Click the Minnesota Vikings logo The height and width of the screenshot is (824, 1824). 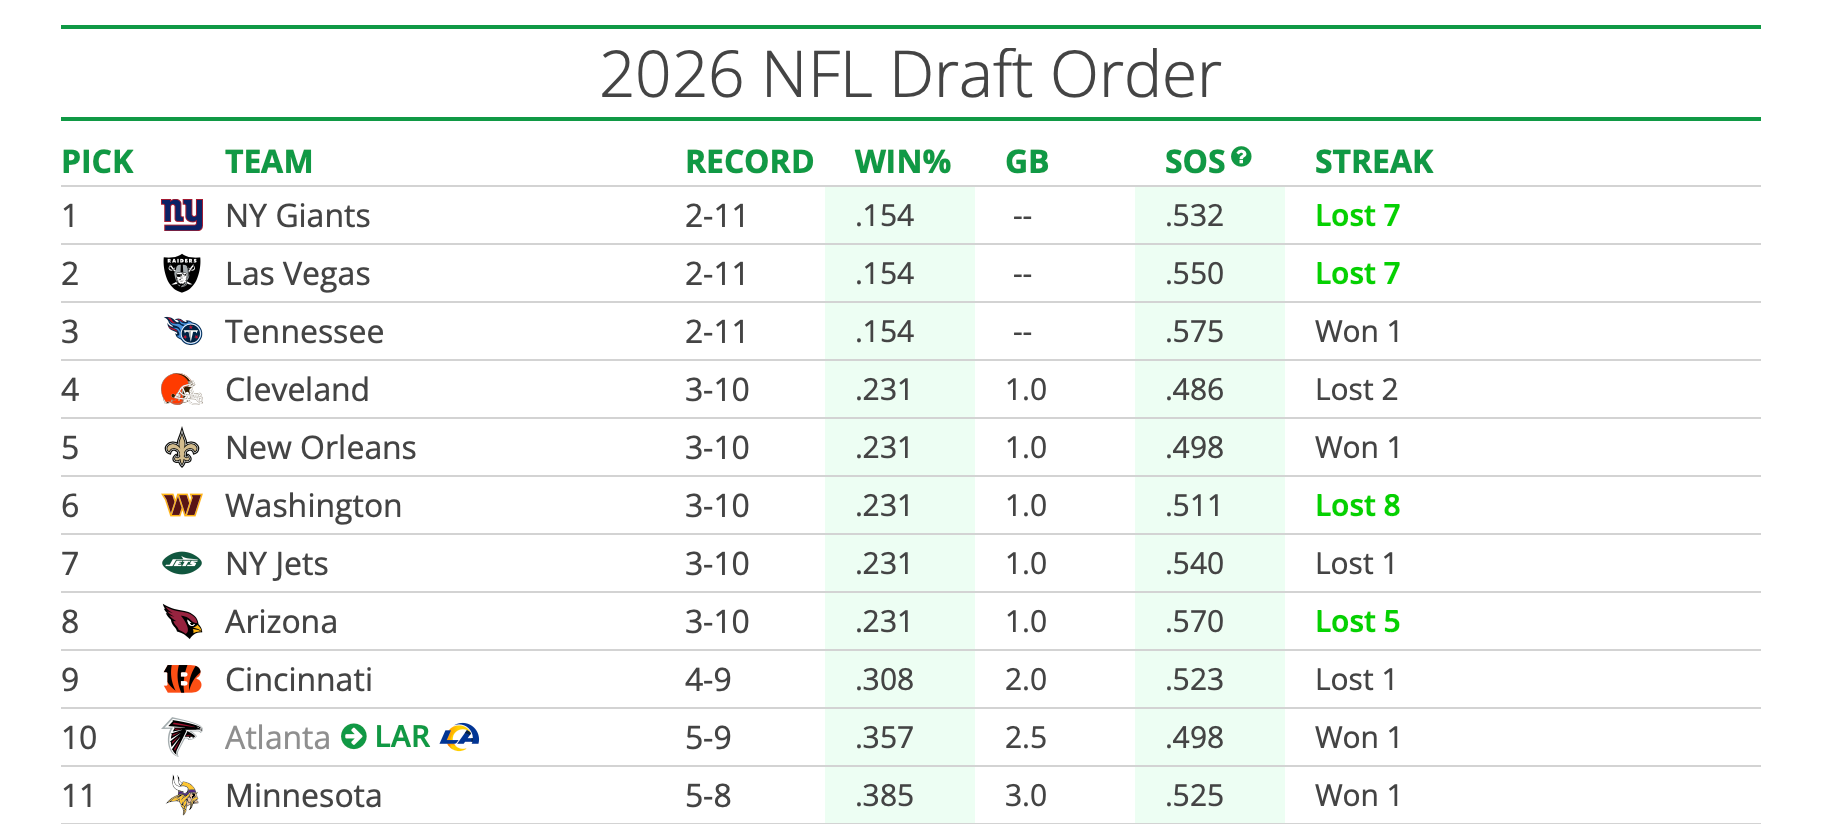tap(182, 795)
